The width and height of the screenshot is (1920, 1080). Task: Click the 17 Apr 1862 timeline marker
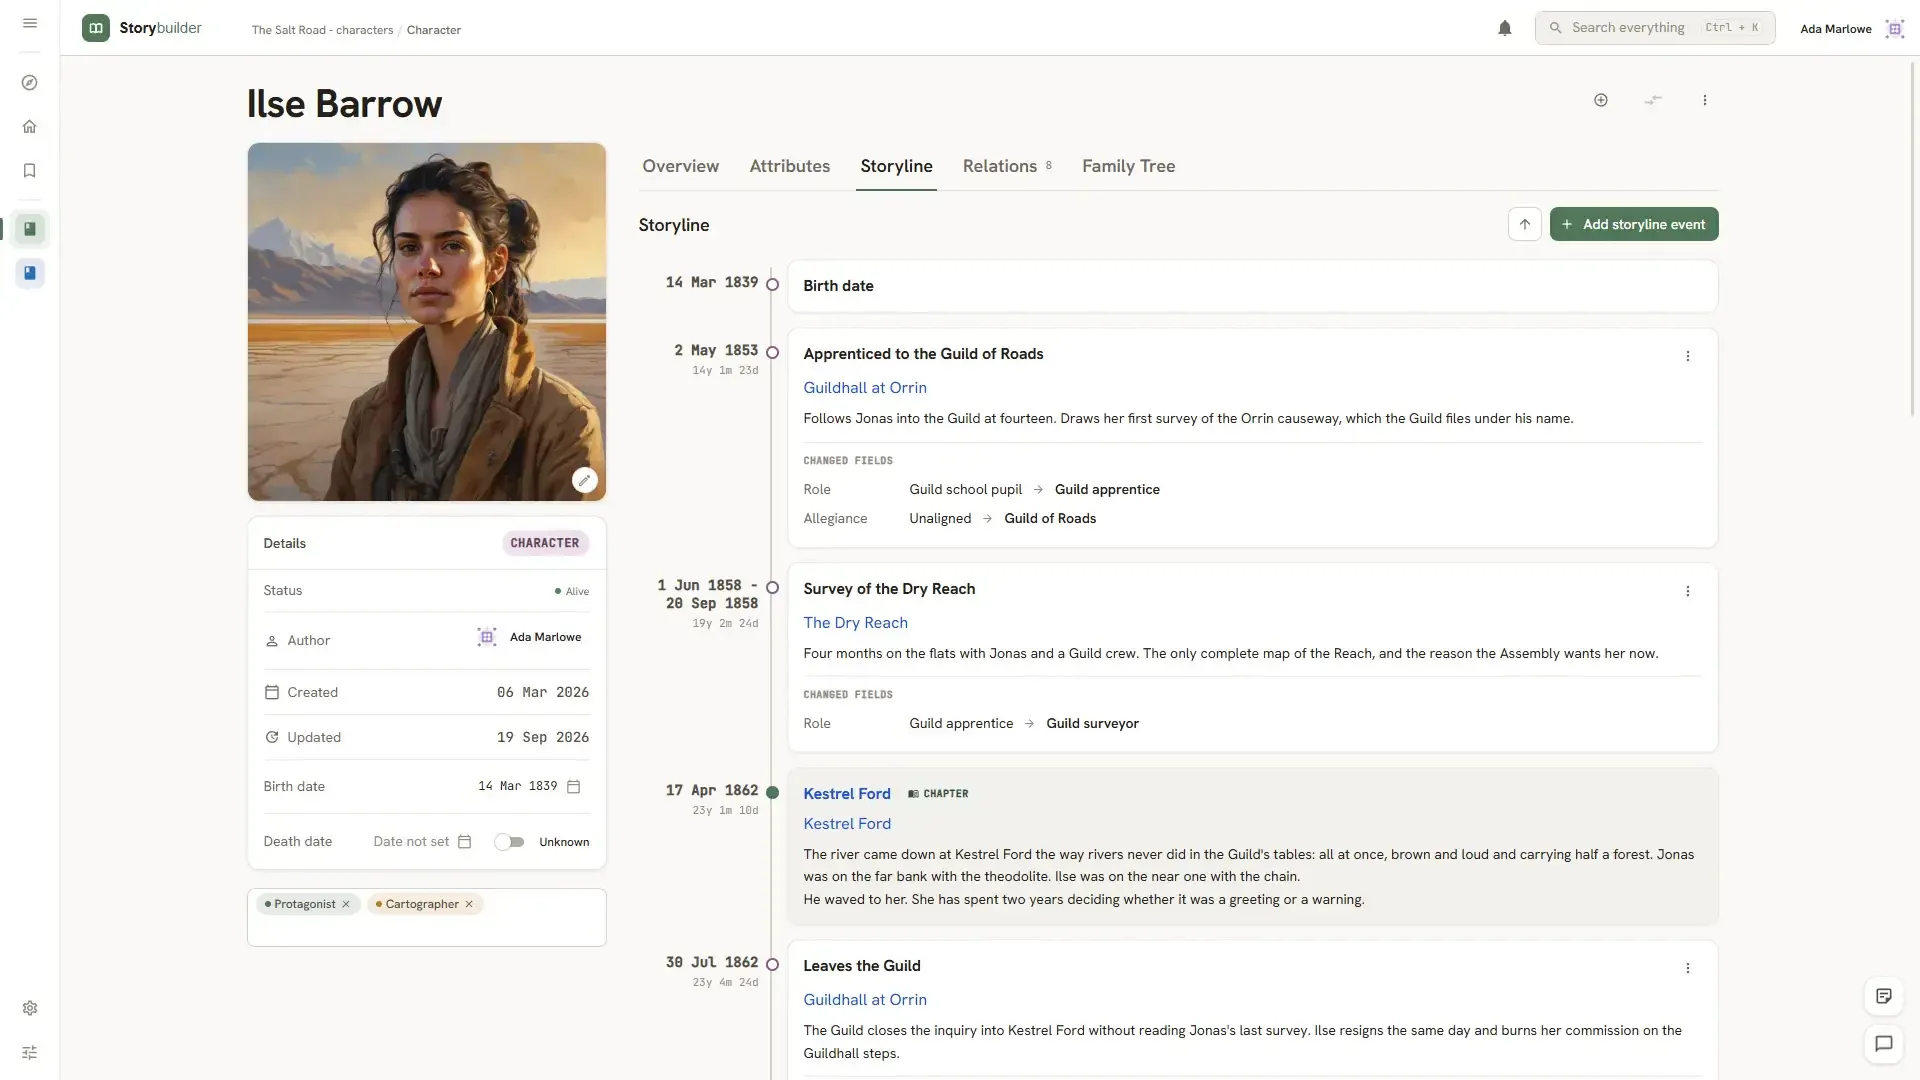point(772,793)
